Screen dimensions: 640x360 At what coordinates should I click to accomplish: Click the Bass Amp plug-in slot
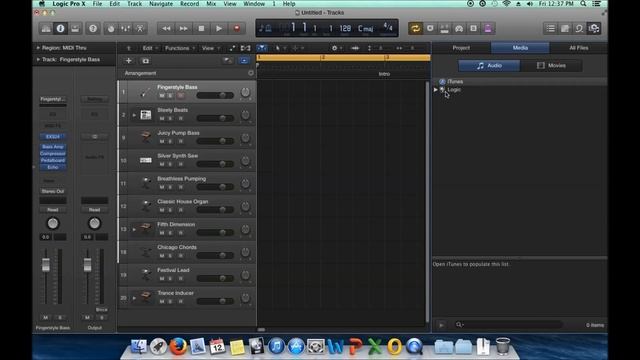(x=53, y=147)
